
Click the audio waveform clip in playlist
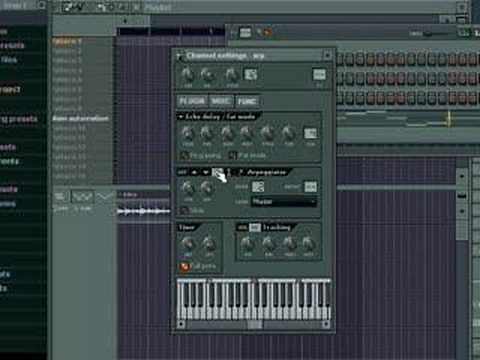[x=144, y=211]
